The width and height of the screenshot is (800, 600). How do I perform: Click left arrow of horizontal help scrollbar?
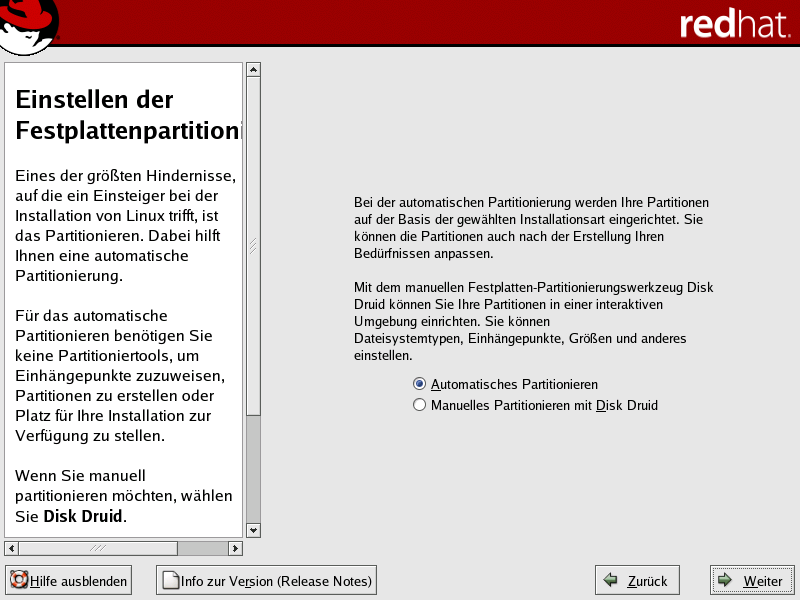pos(11,548)
